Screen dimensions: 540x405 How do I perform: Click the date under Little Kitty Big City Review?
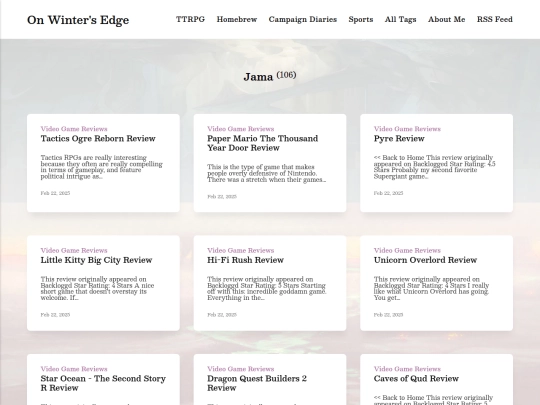[x=55, y=315]
